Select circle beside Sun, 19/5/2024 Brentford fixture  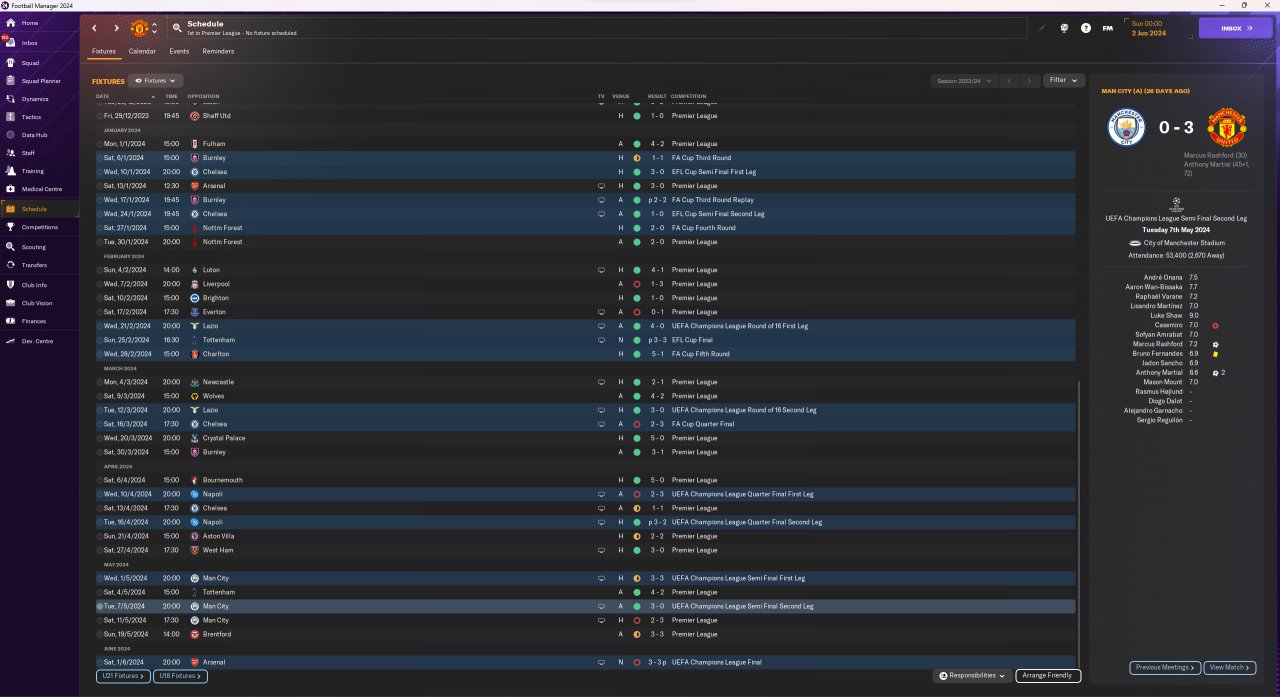pos(100,634)
